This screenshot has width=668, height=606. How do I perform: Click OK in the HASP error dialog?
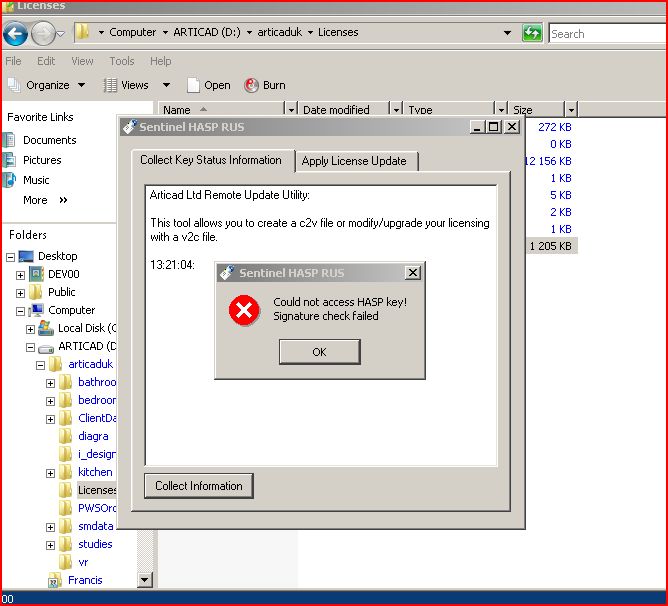pos(319,352)
